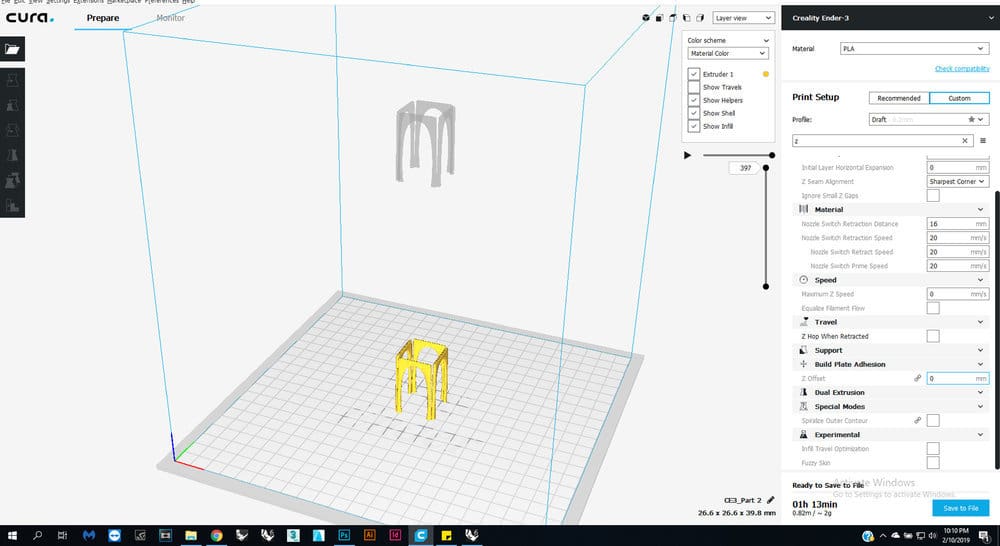The height and width of the screenshot is (546, 1000).
Task: Enable Spiralize Outer Contour
Action: click(933, 420)
